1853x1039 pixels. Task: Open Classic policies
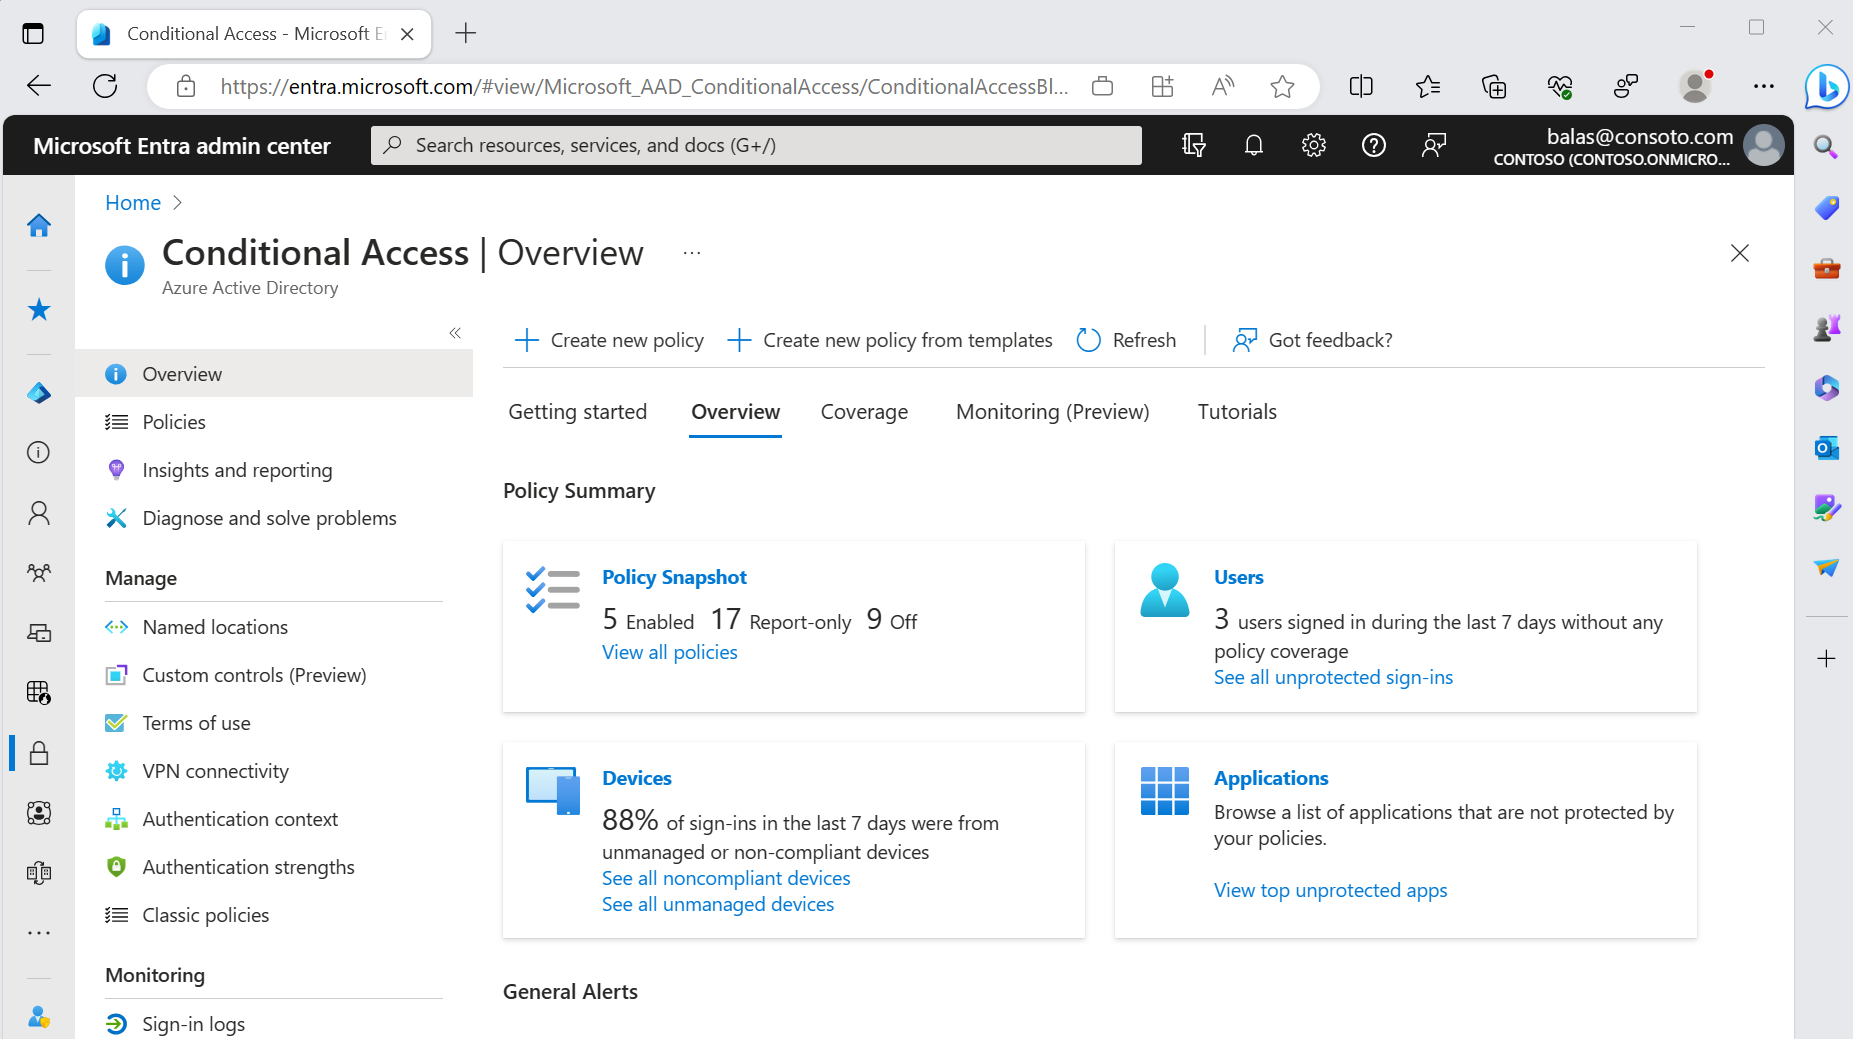click(274, 915)
